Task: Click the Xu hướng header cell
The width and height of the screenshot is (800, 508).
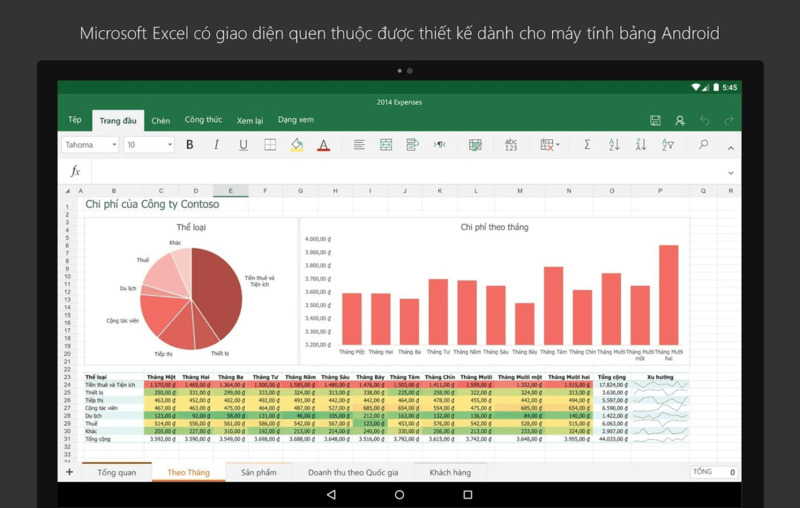Action: tap(660, 377)
